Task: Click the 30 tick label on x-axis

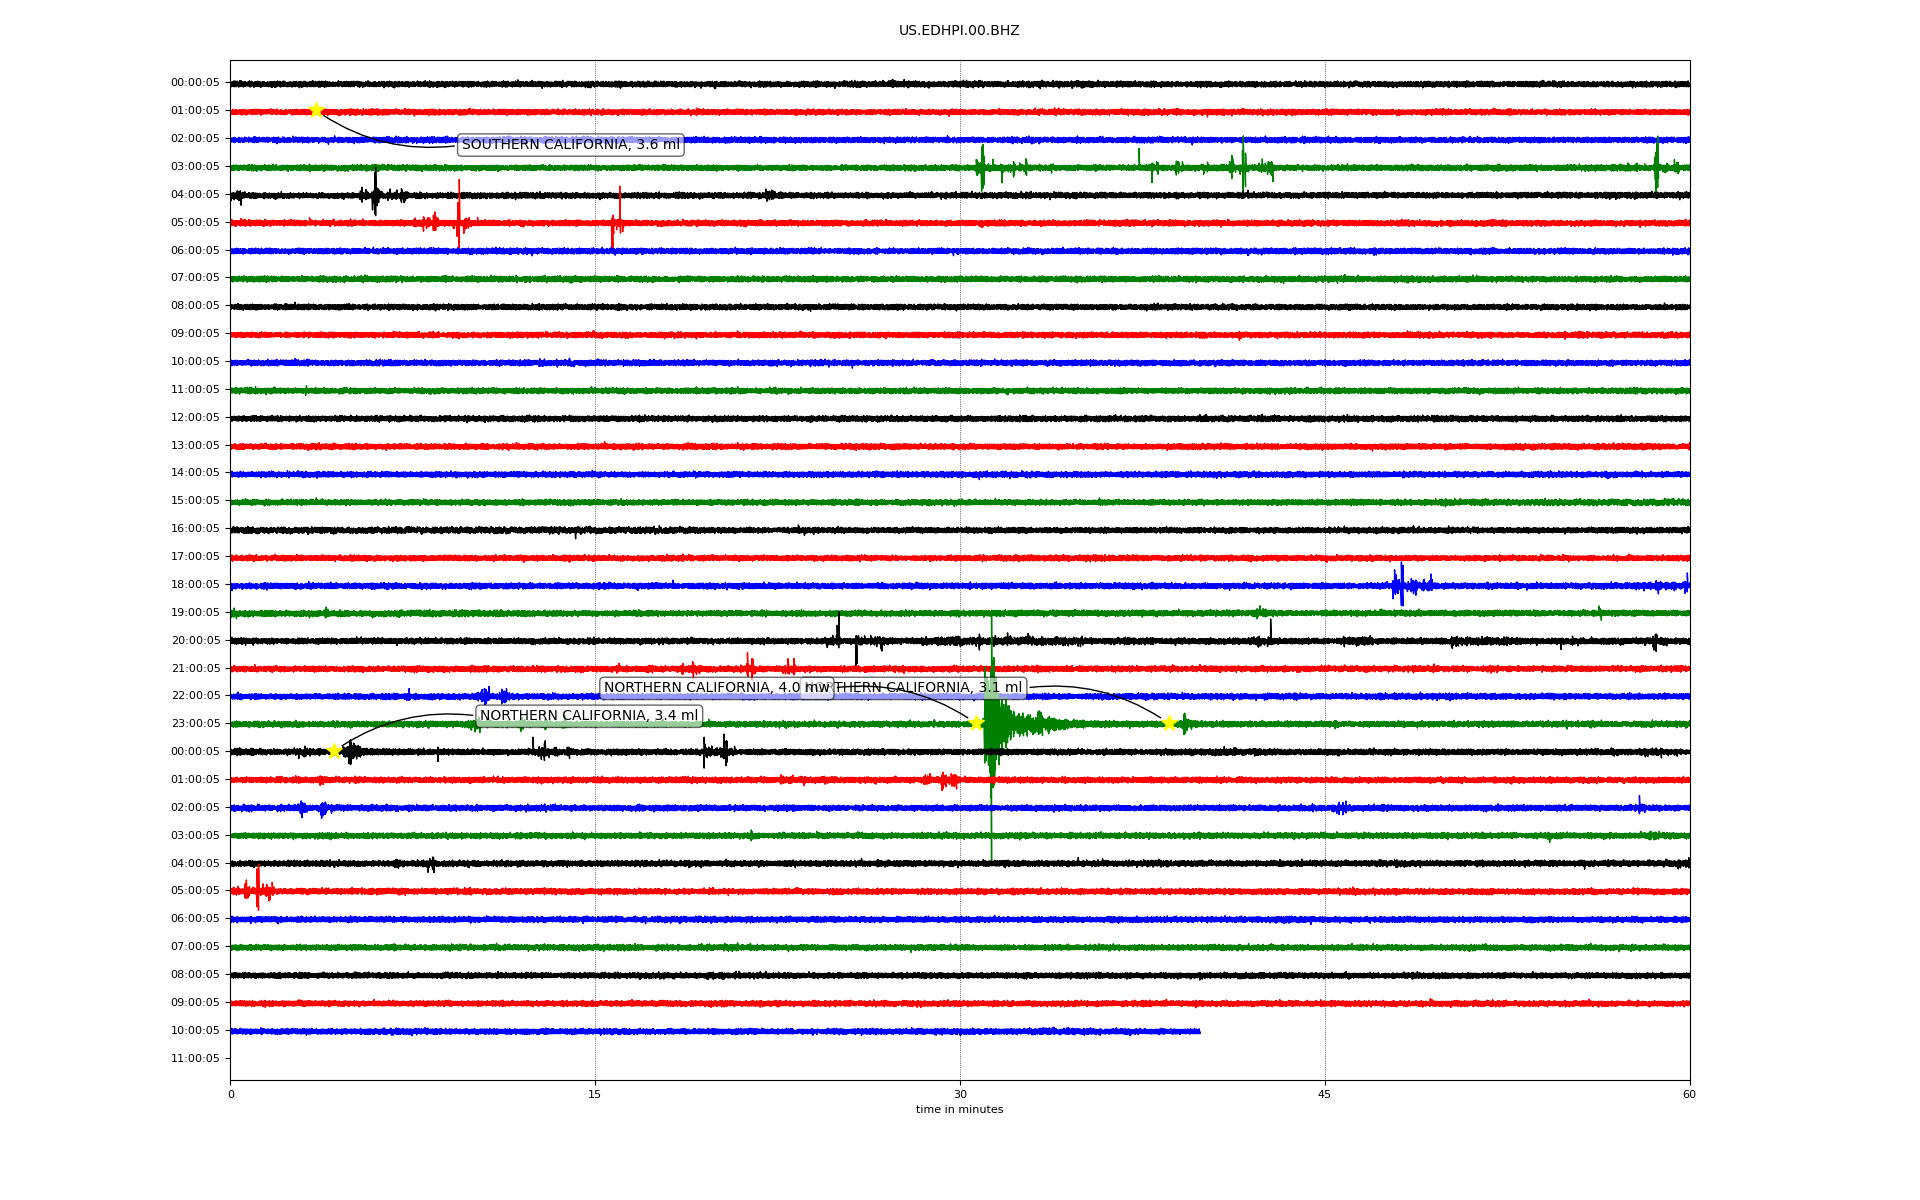Action: (960, 1094)
